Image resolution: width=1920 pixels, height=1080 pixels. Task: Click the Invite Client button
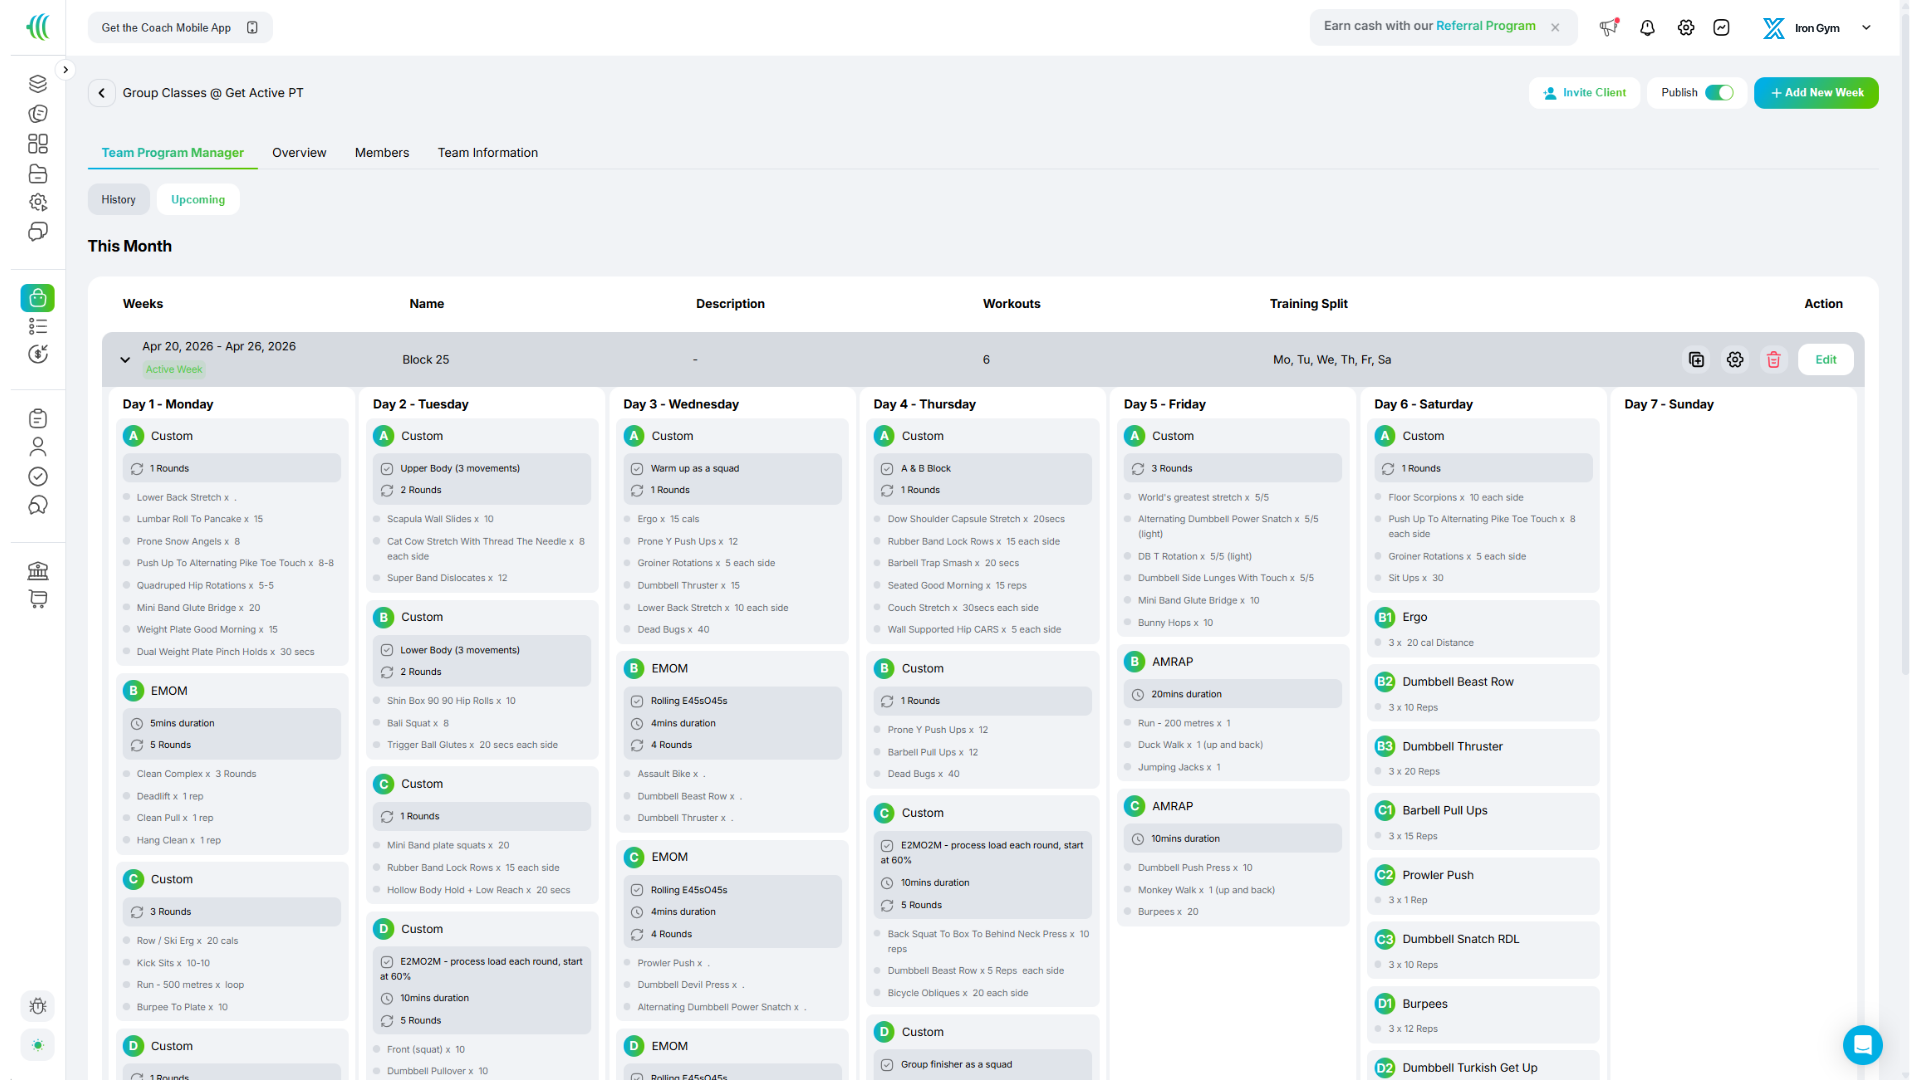click(x=1584, y=92)
